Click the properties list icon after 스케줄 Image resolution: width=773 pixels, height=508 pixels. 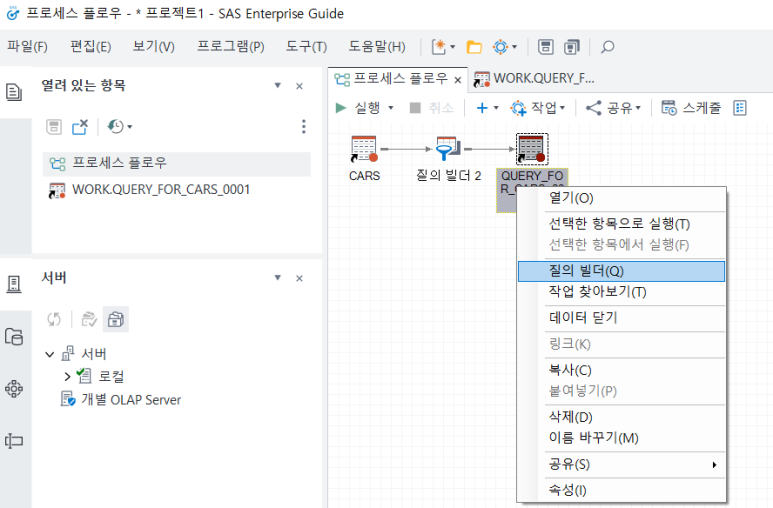tap(740, 108)
